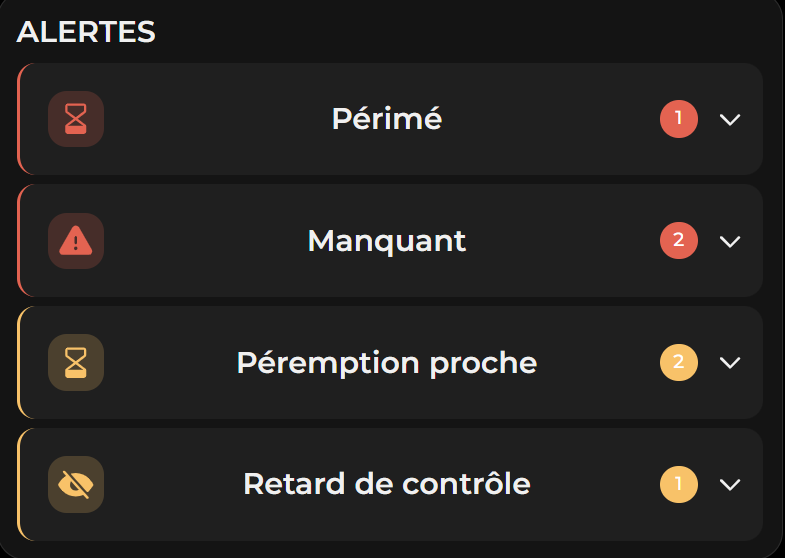This screenshot has height=558, width=785.
Task: Open the Péremption proche alert label
Action: 387,362
